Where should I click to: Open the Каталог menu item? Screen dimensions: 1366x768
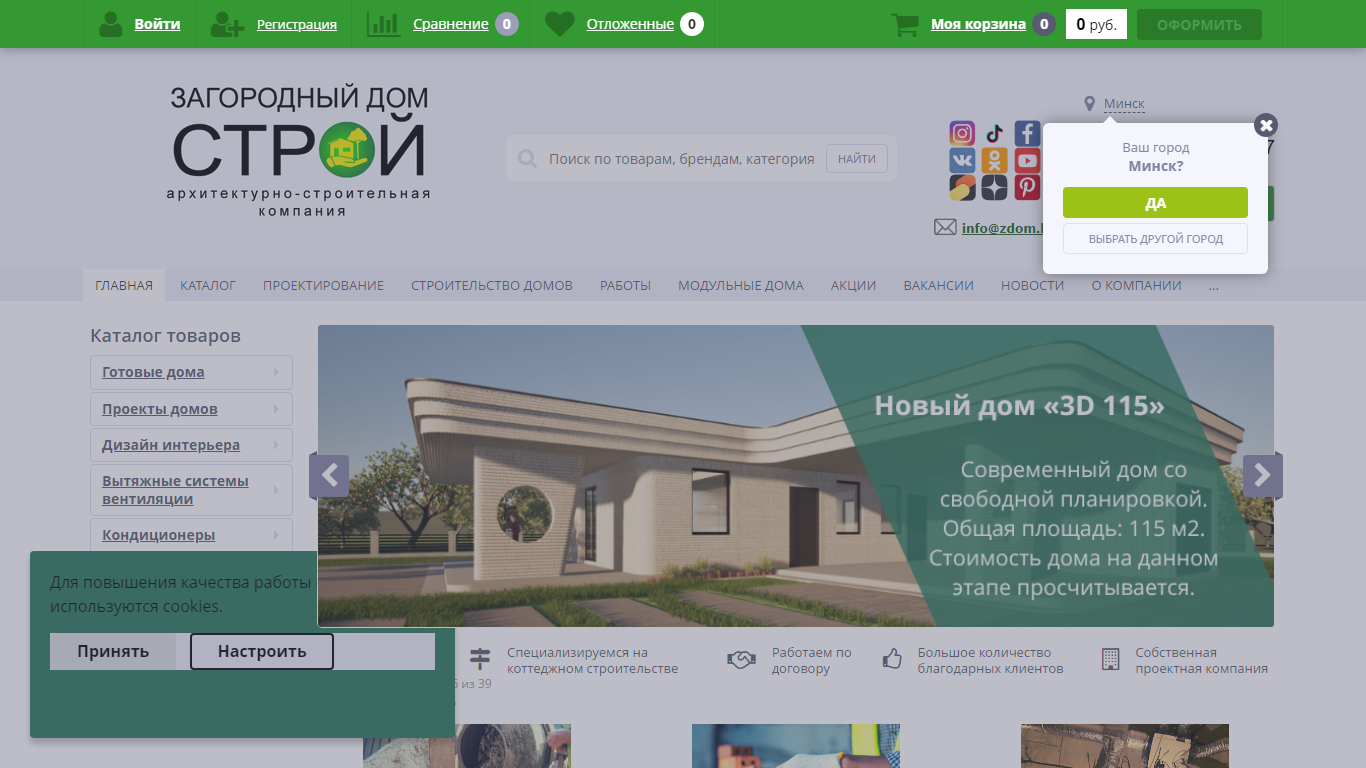(208, 285)
